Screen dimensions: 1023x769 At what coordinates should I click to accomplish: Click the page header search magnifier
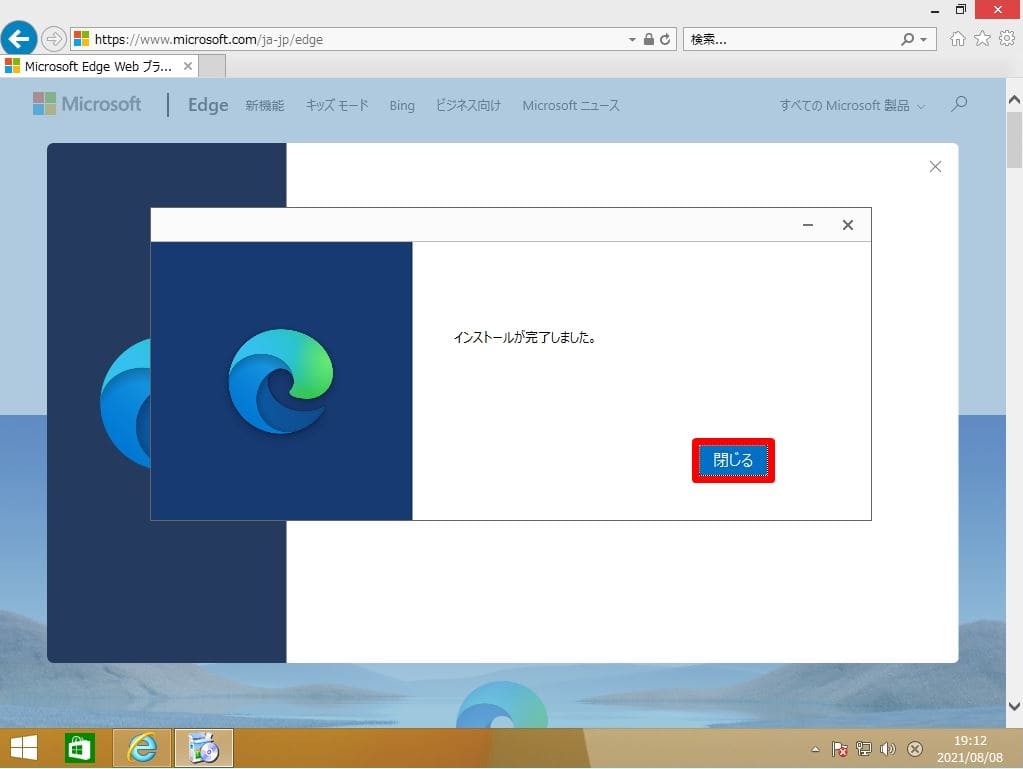pyautogui.click(x=959, y=104)
